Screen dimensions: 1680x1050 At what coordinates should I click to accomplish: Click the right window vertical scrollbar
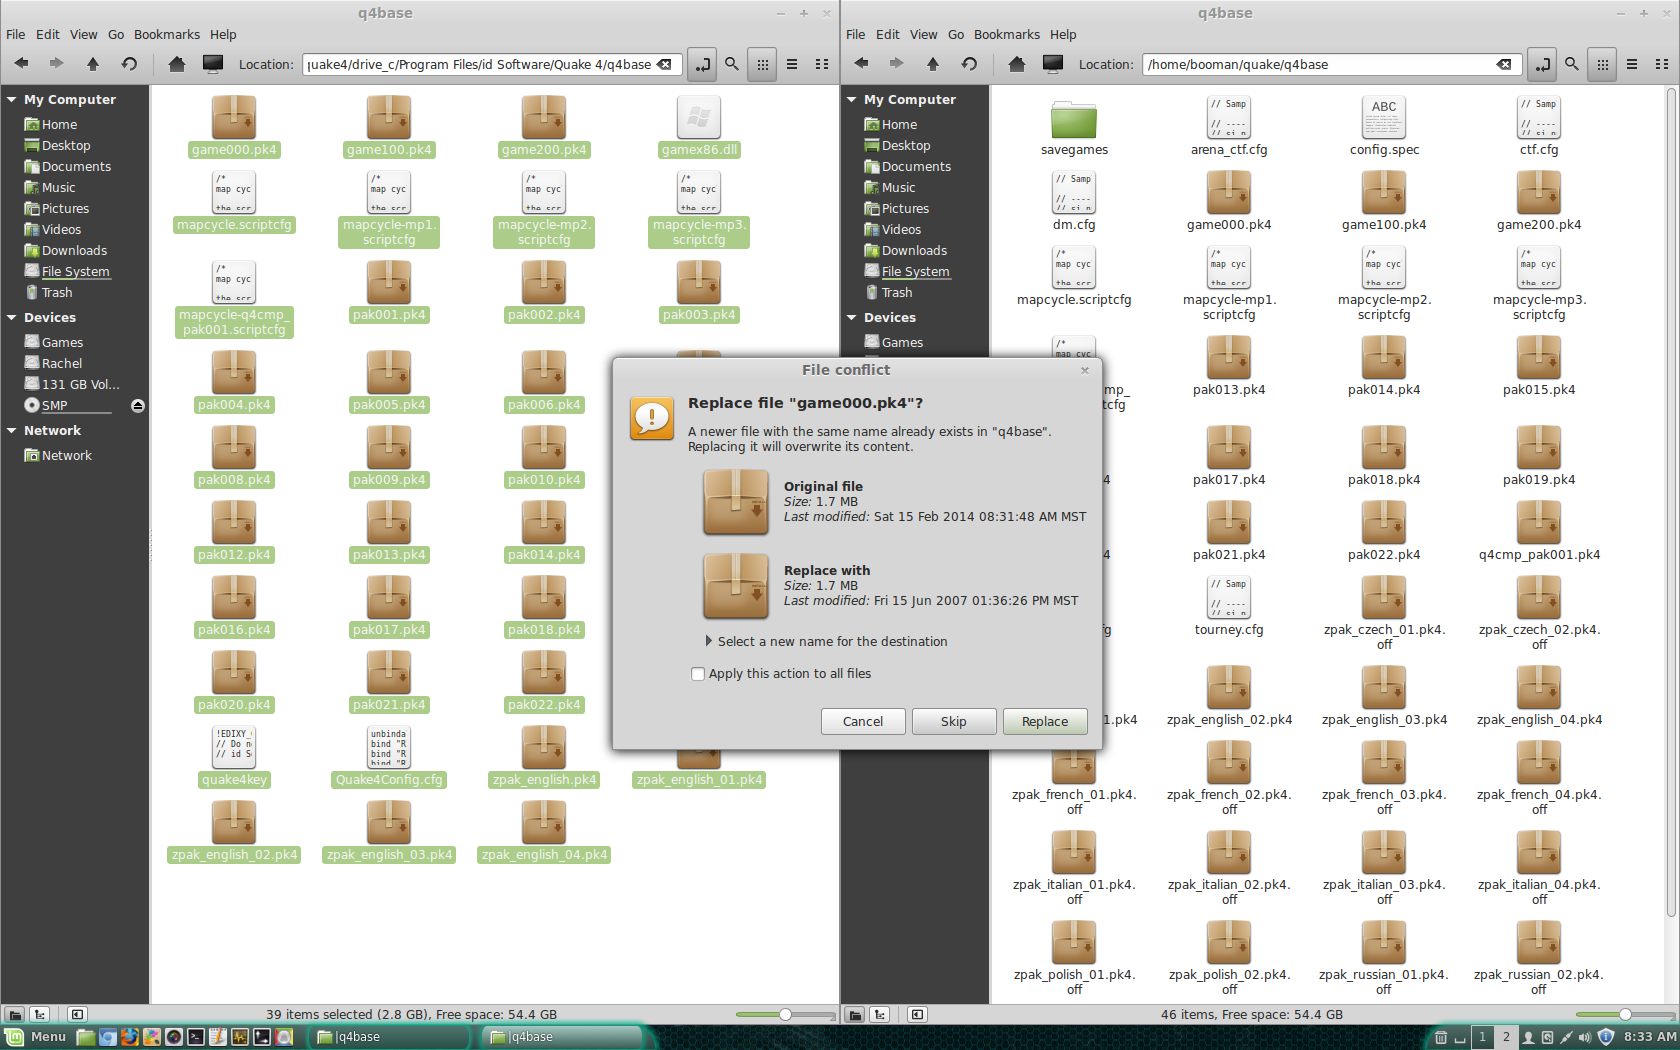click(x=1672, y=502)
